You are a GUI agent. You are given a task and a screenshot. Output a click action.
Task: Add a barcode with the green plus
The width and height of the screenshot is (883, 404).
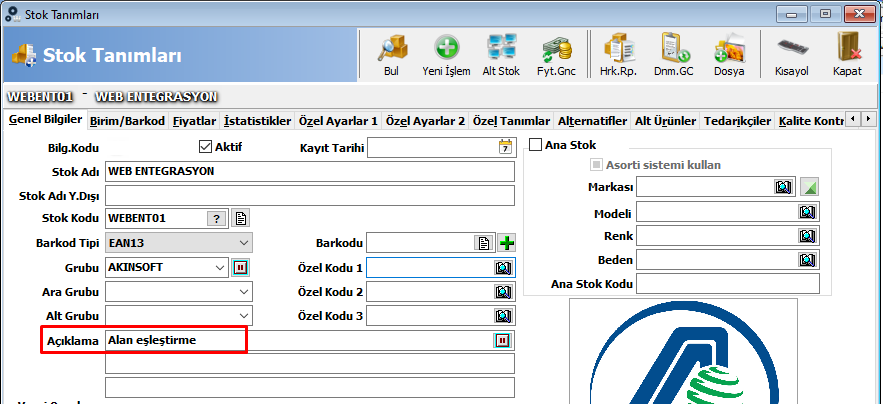(x=507, y=243)
